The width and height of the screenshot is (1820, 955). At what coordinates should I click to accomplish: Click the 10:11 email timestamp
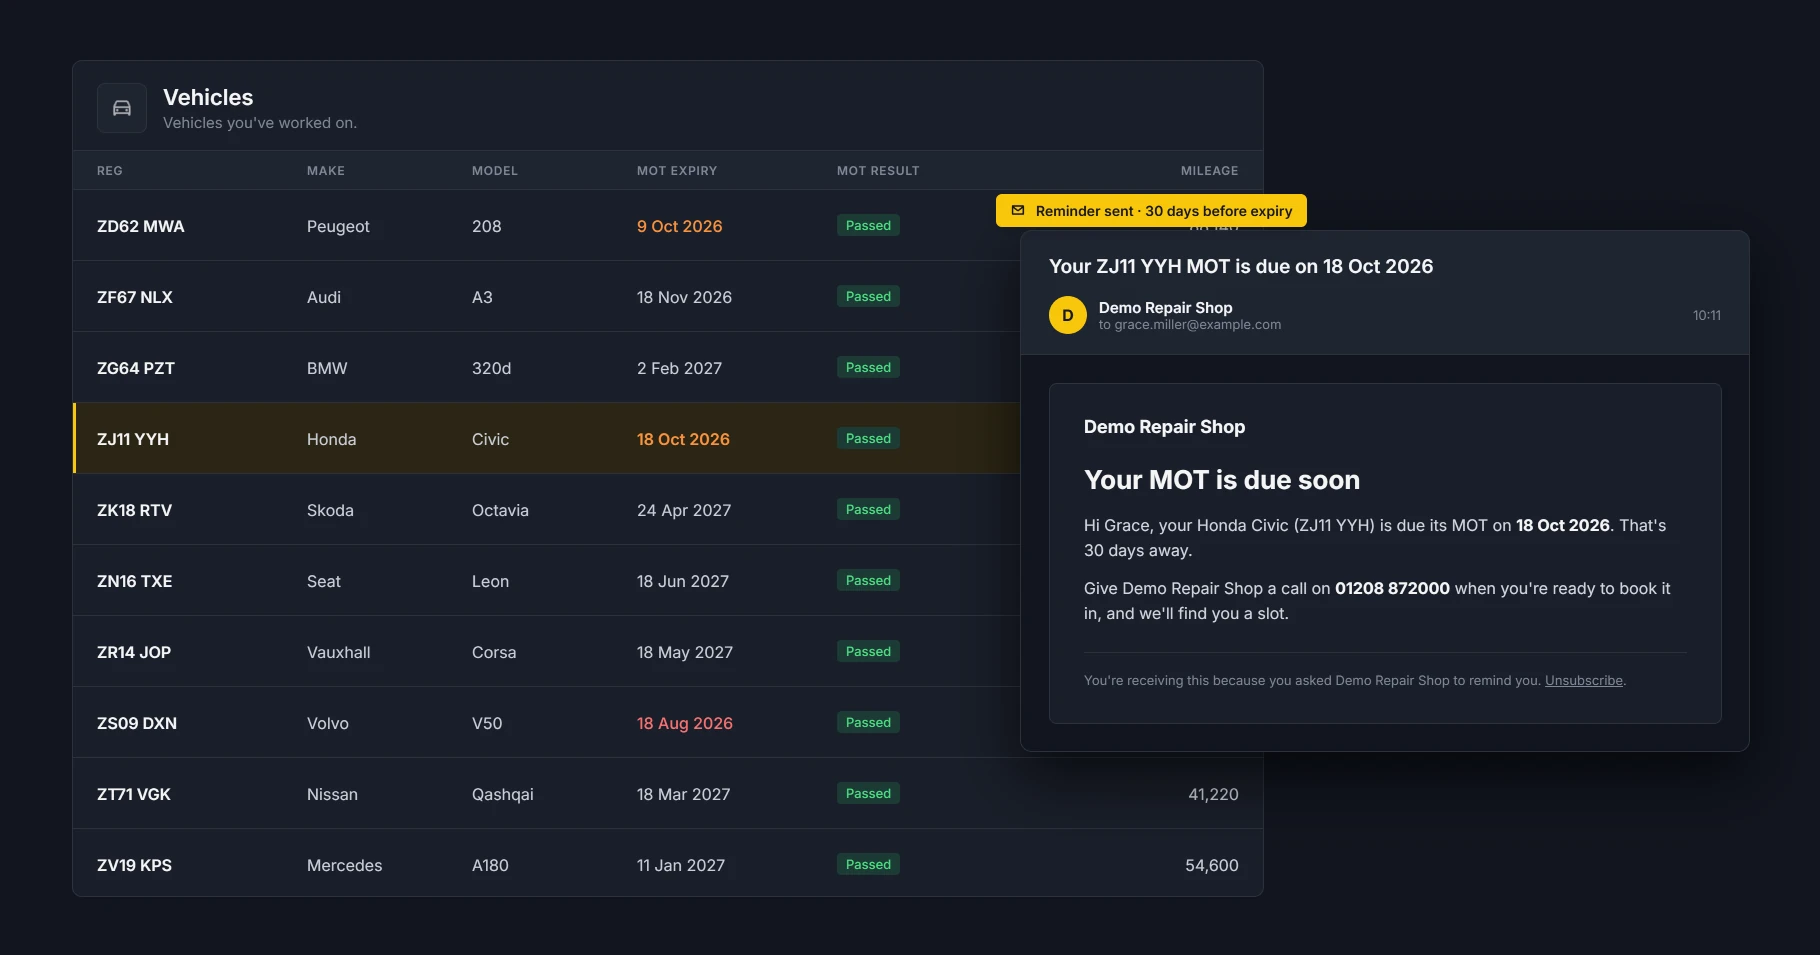coord(1707,315)
